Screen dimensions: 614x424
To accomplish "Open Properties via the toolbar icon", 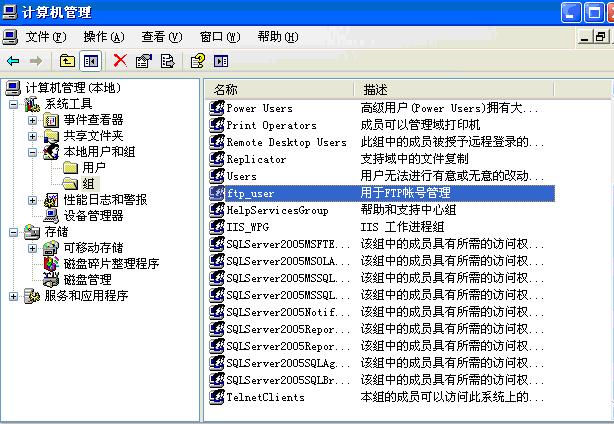I will (x=144, y=60).
